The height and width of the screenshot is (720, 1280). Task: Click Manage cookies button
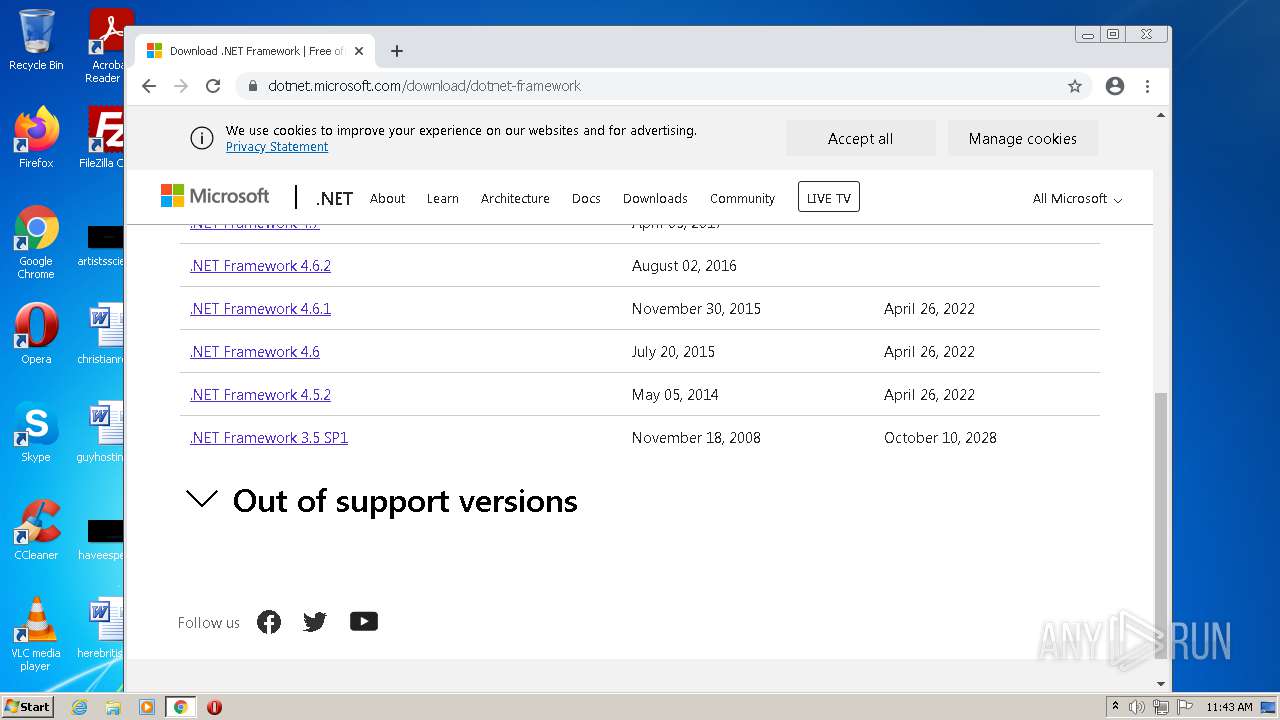pos(1022,139)
